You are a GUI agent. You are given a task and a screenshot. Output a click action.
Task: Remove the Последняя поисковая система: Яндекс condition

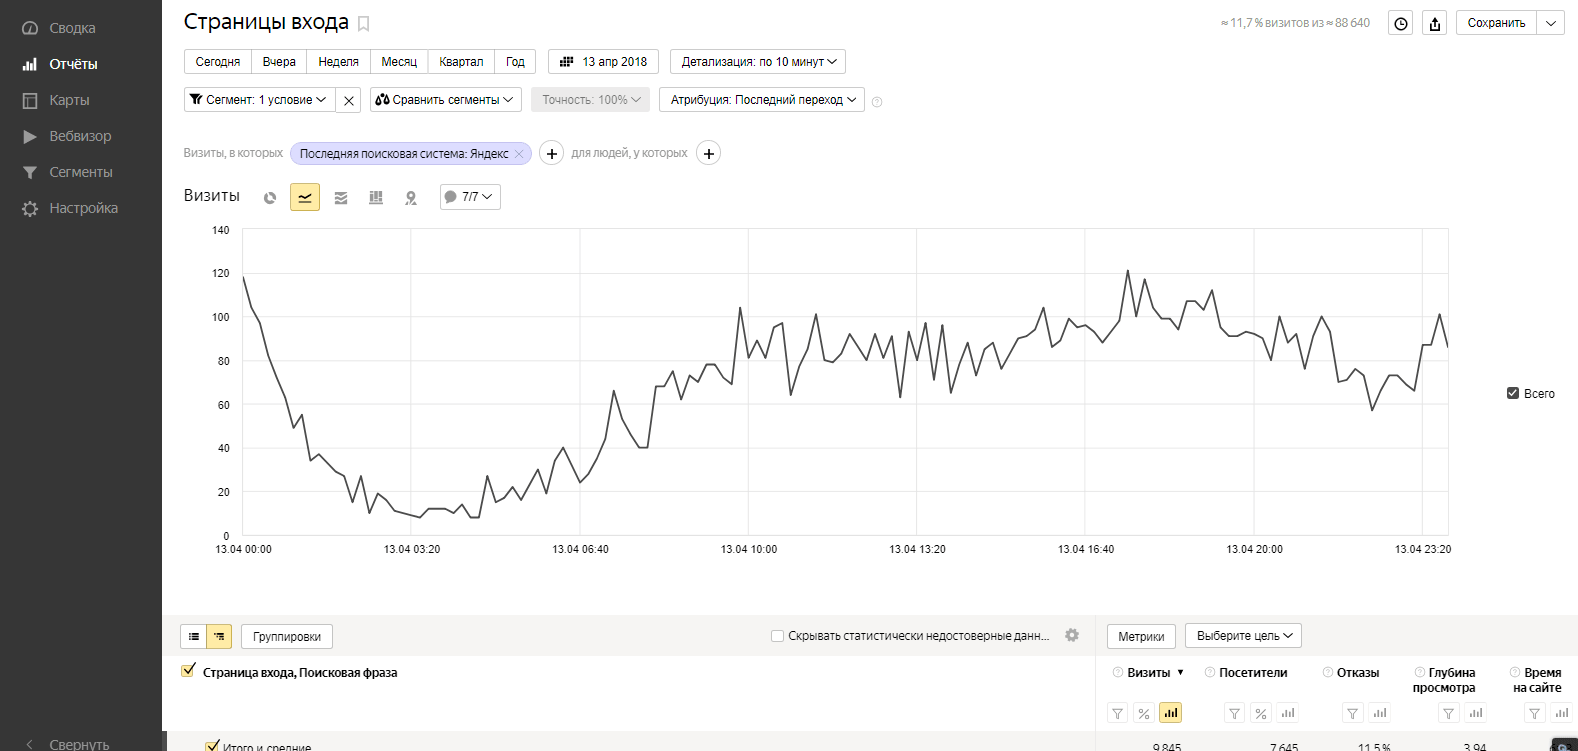[x=519, y=154]
